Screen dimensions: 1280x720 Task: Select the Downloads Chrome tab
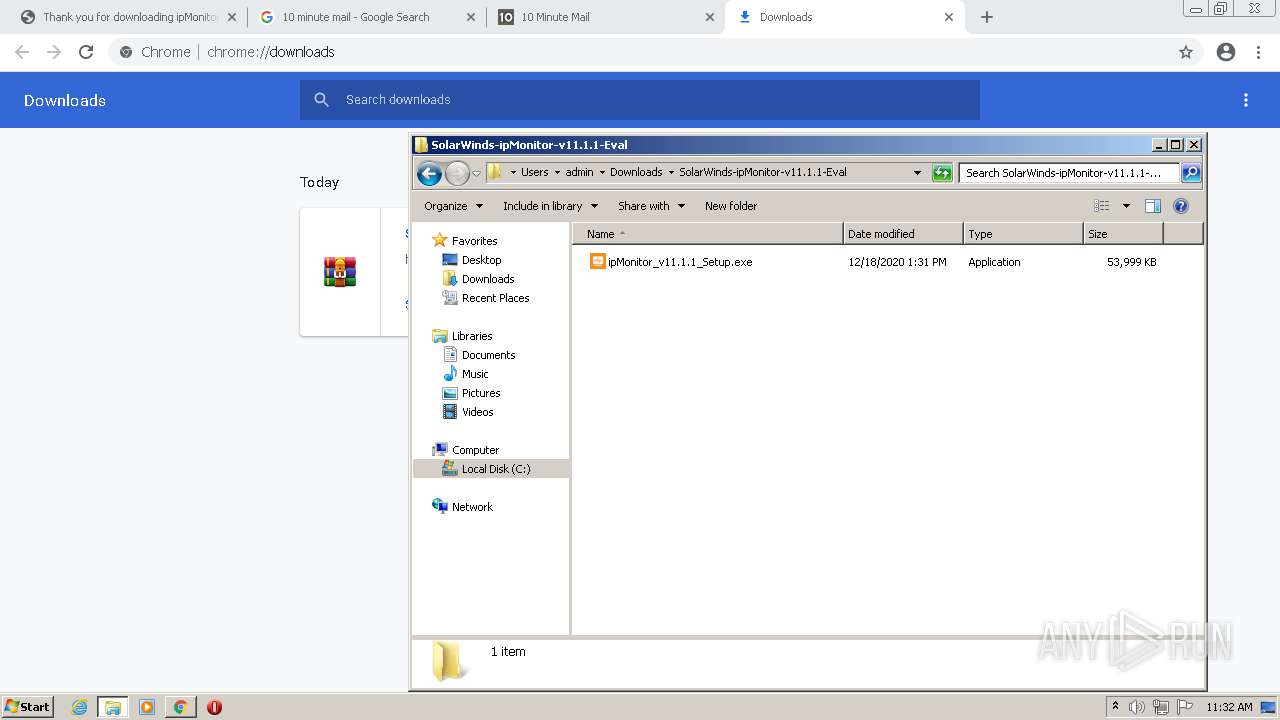coord(845,17)
